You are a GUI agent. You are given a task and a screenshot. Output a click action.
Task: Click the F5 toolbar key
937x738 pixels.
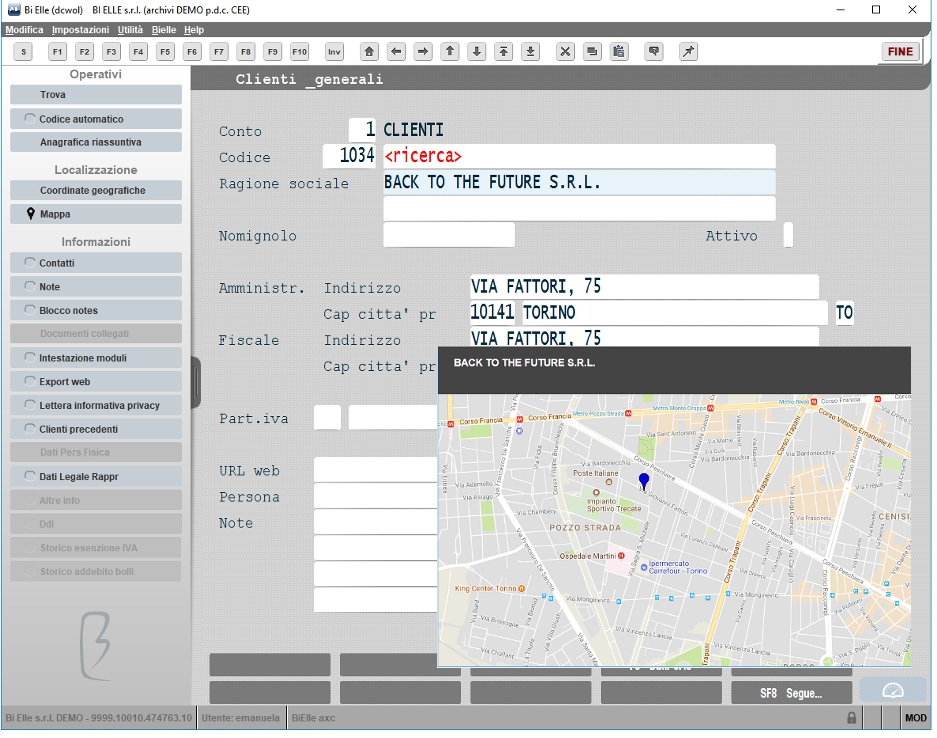[165, 52]
